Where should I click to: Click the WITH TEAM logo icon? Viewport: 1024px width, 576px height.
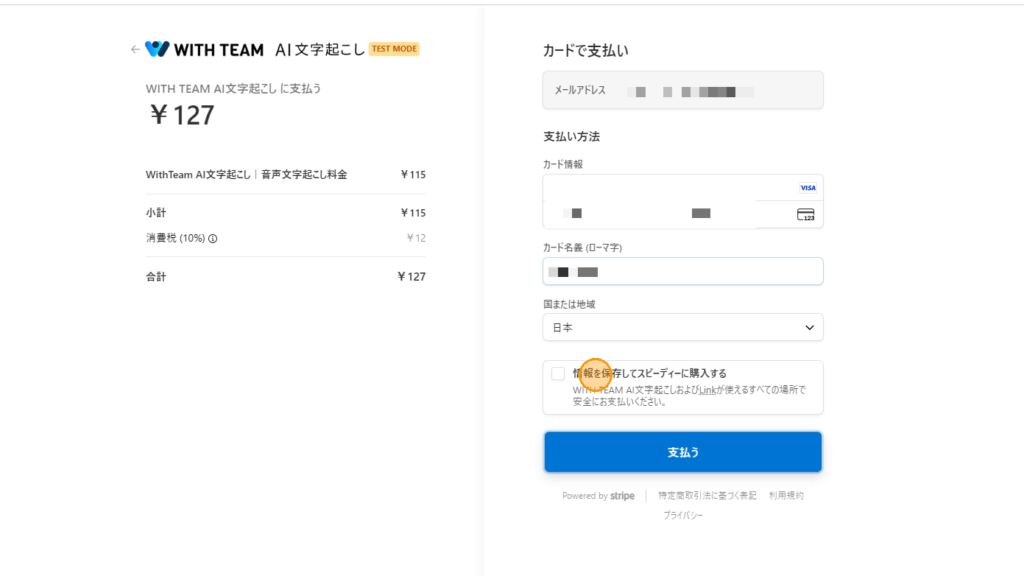[157, 49]
